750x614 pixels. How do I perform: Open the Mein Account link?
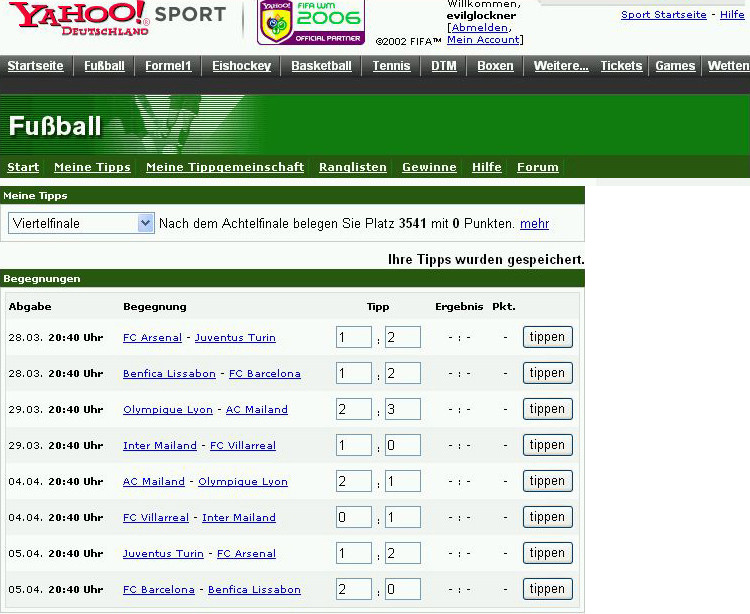click(x=483, y=40)
